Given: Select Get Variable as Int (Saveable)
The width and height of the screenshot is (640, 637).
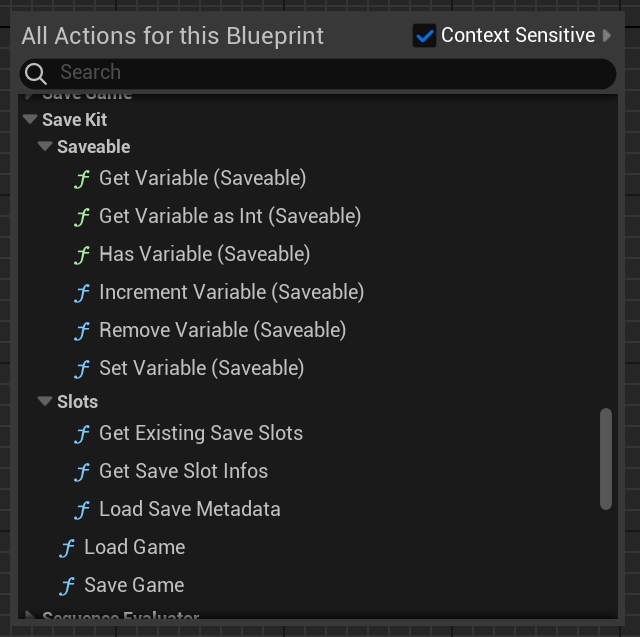Looking at the screenshot, I should [x=230, y=216].
